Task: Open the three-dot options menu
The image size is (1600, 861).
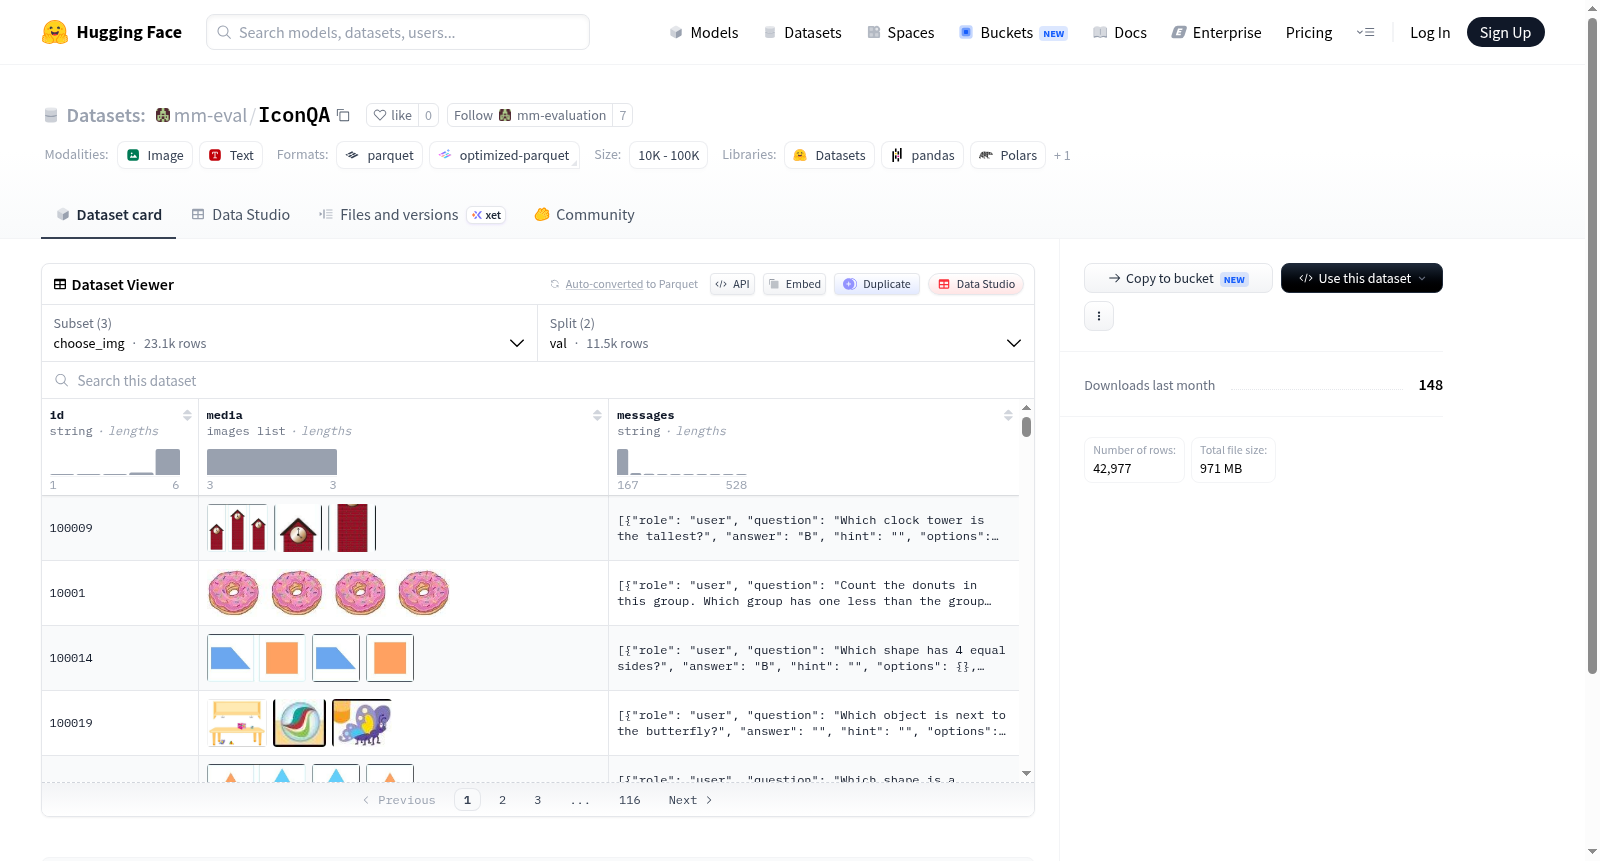Action: point(1099,316)
